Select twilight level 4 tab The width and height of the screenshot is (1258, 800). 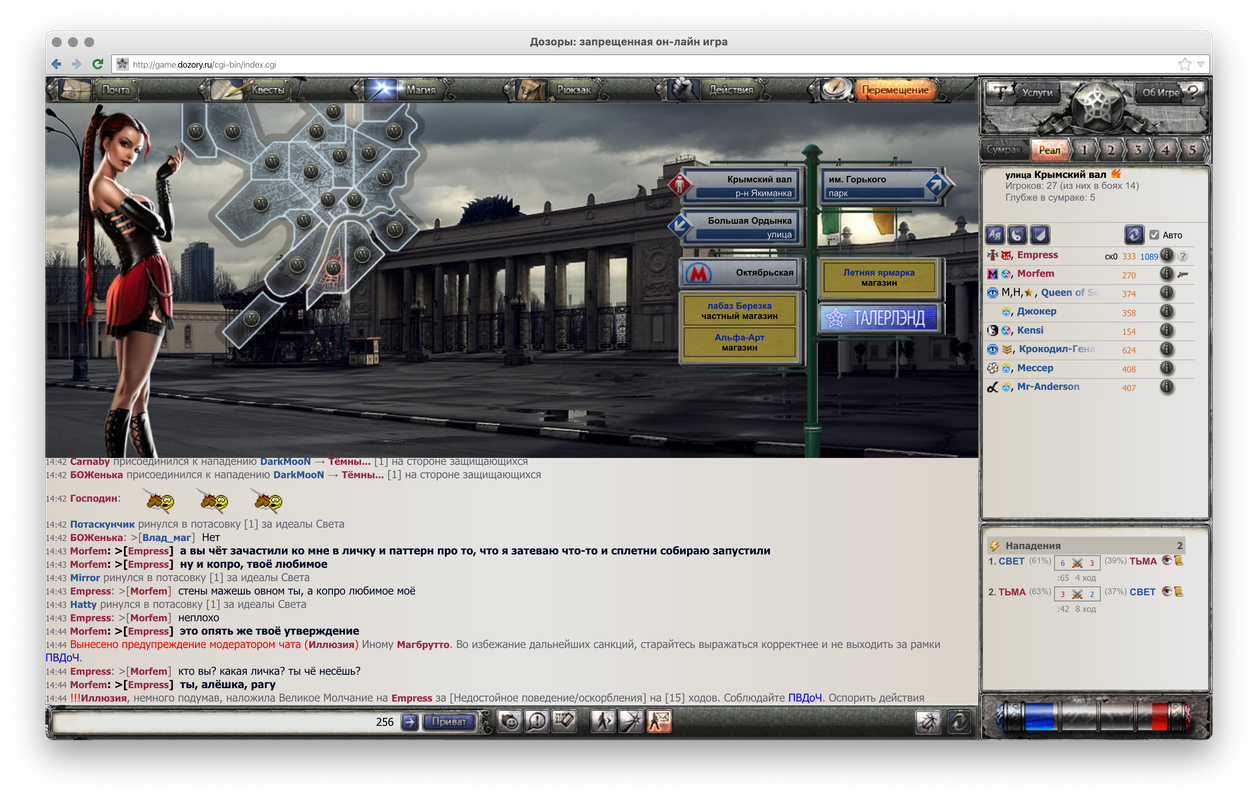pyautogui.click(x=1164, y=150)
